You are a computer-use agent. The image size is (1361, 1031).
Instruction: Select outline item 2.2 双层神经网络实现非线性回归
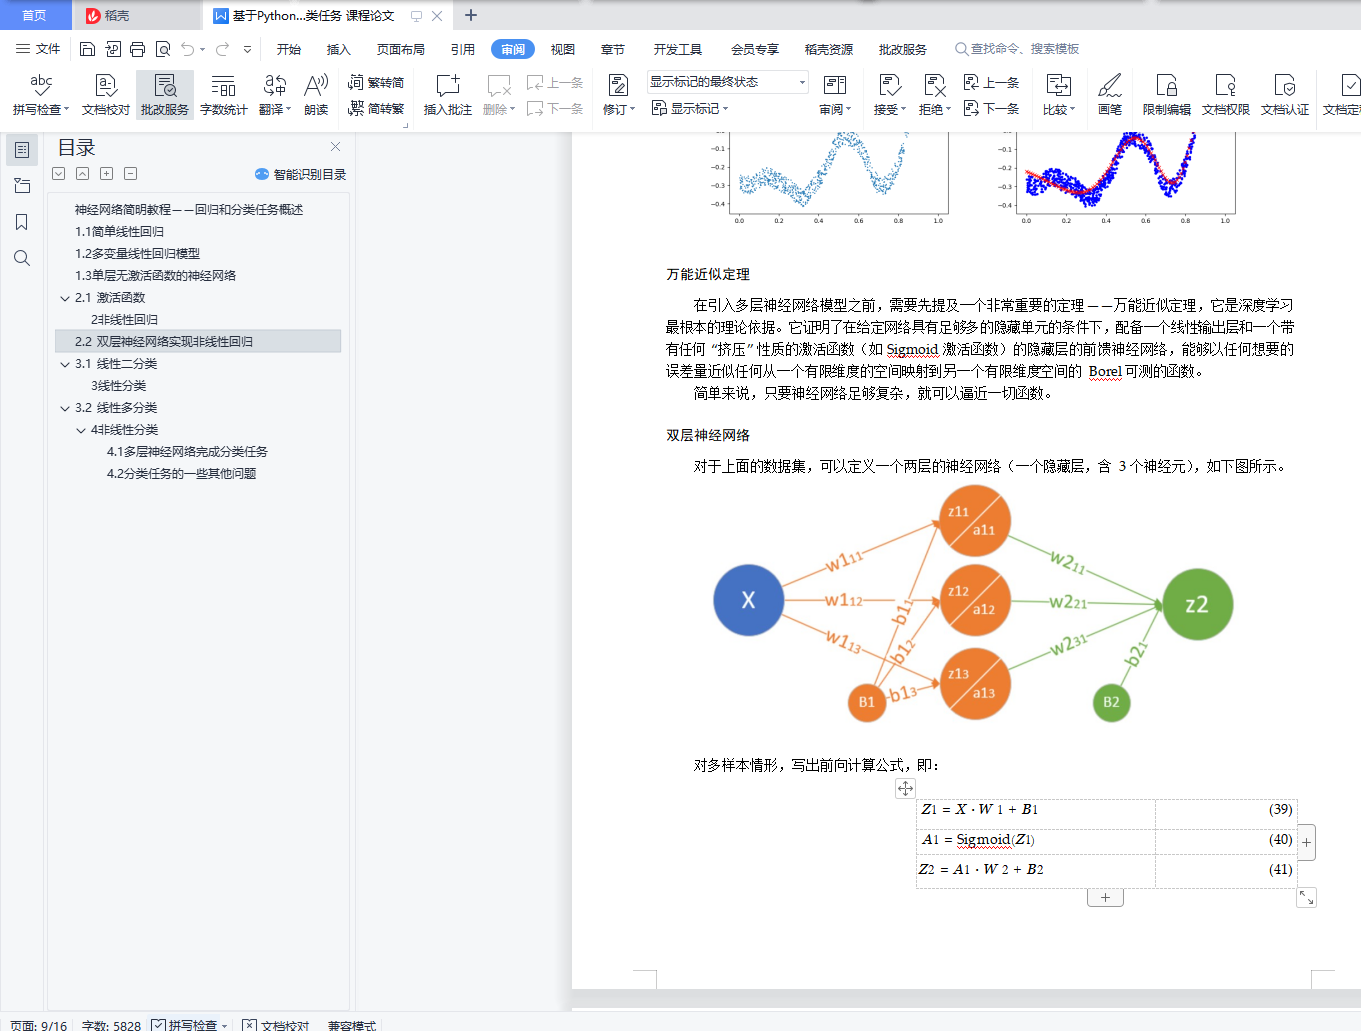tap(198, 342)
